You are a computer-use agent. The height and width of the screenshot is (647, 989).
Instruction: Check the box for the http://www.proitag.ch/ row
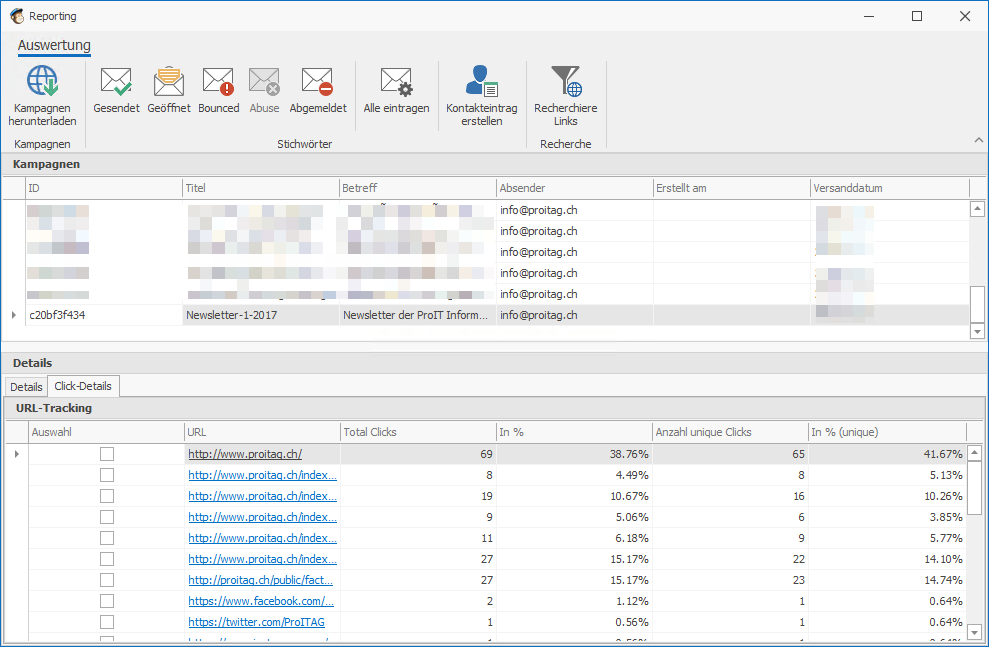(107, 454)
